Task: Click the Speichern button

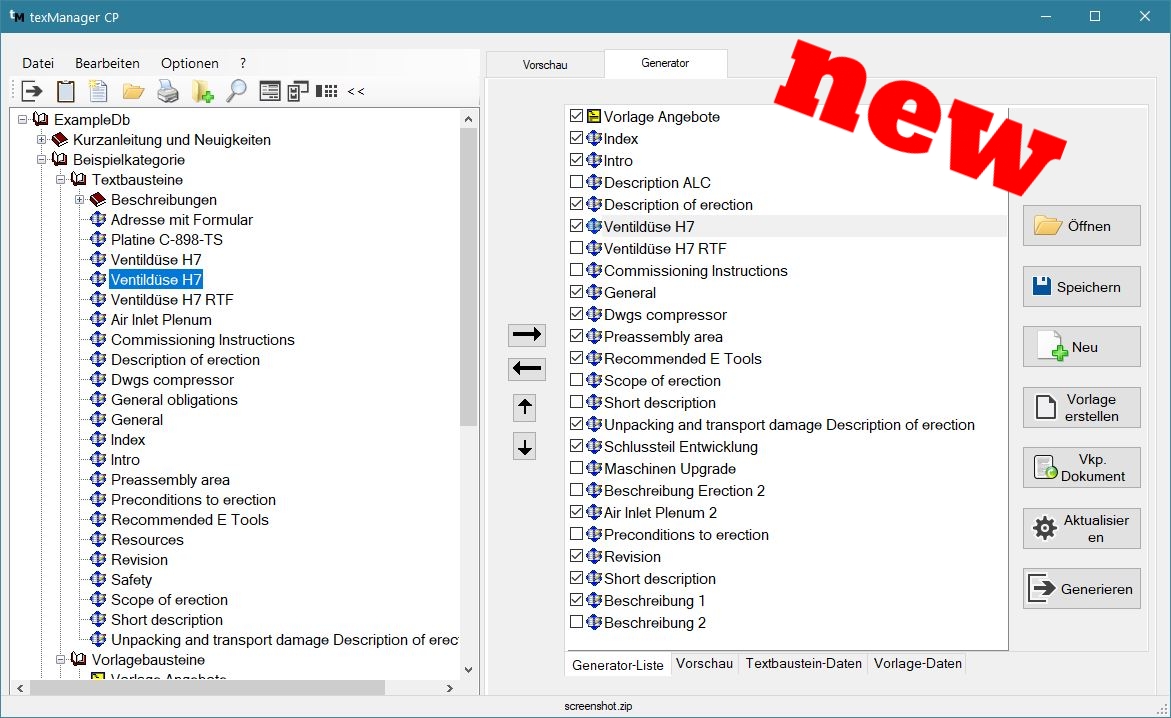Action: (1081, 287)
